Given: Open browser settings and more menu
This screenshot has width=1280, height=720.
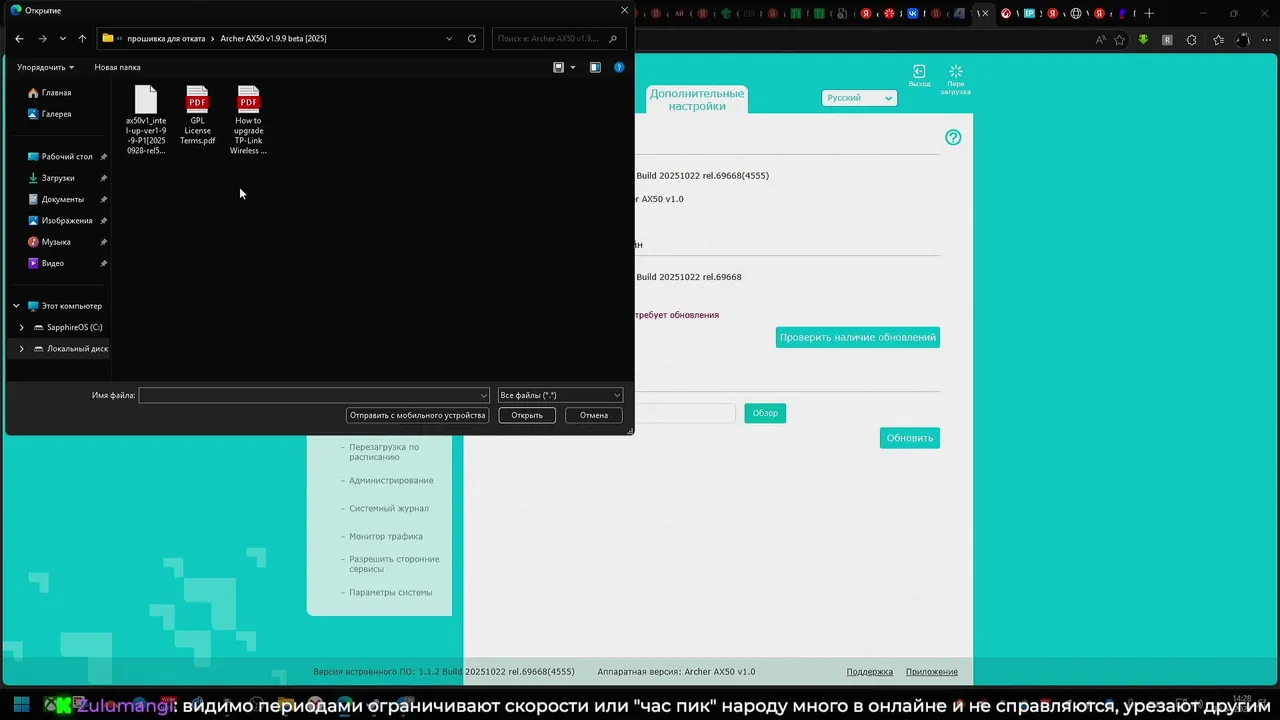Looking at the screenshot, I should click(1266, 40).
